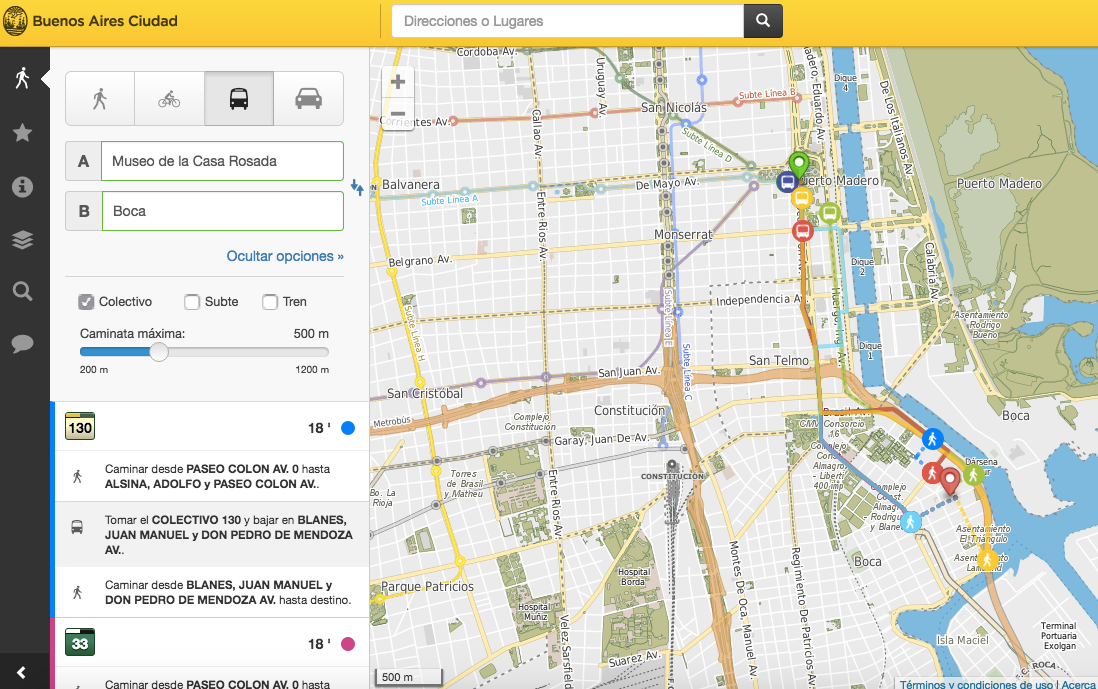The width and height of the screenshot is (1098, 689).
Task: Select bicycle travel mode
Action: [x=169, y=99]
